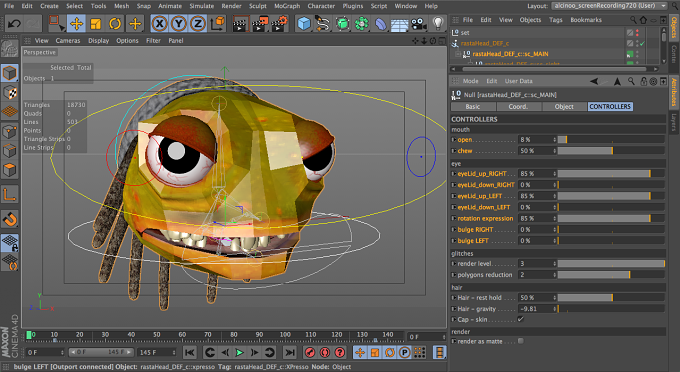Click the light bulb icon in toolbar
The width and height of the screenshot is (680, 372).
pos(438,23)
